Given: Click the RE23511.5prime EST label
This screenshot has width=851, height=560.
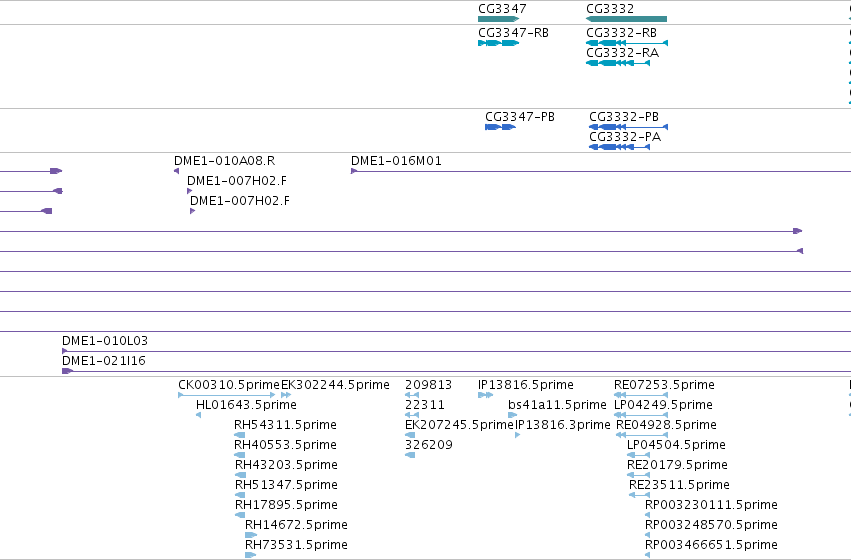Looking at the screenshot, I should pyautogui.click(x=679, y=485).
